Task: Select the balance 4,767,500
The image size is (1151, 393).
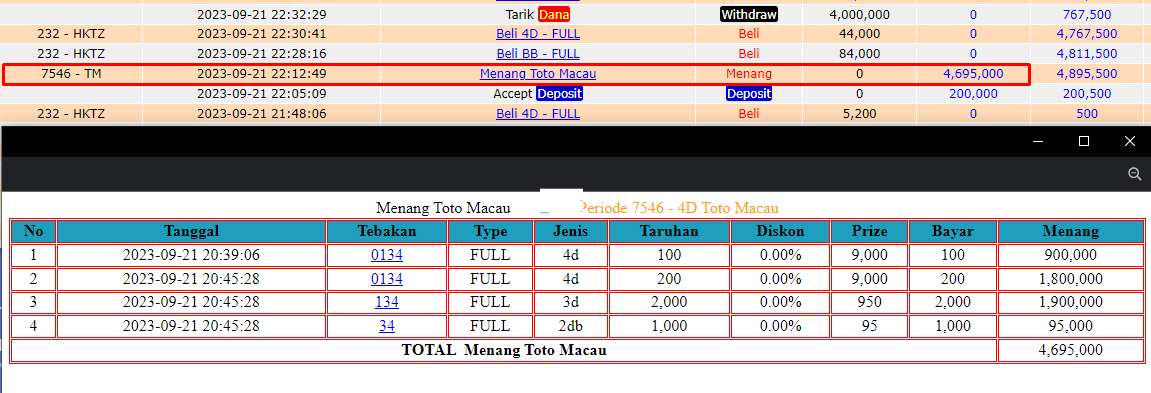Action: (x=1087, y=34)
